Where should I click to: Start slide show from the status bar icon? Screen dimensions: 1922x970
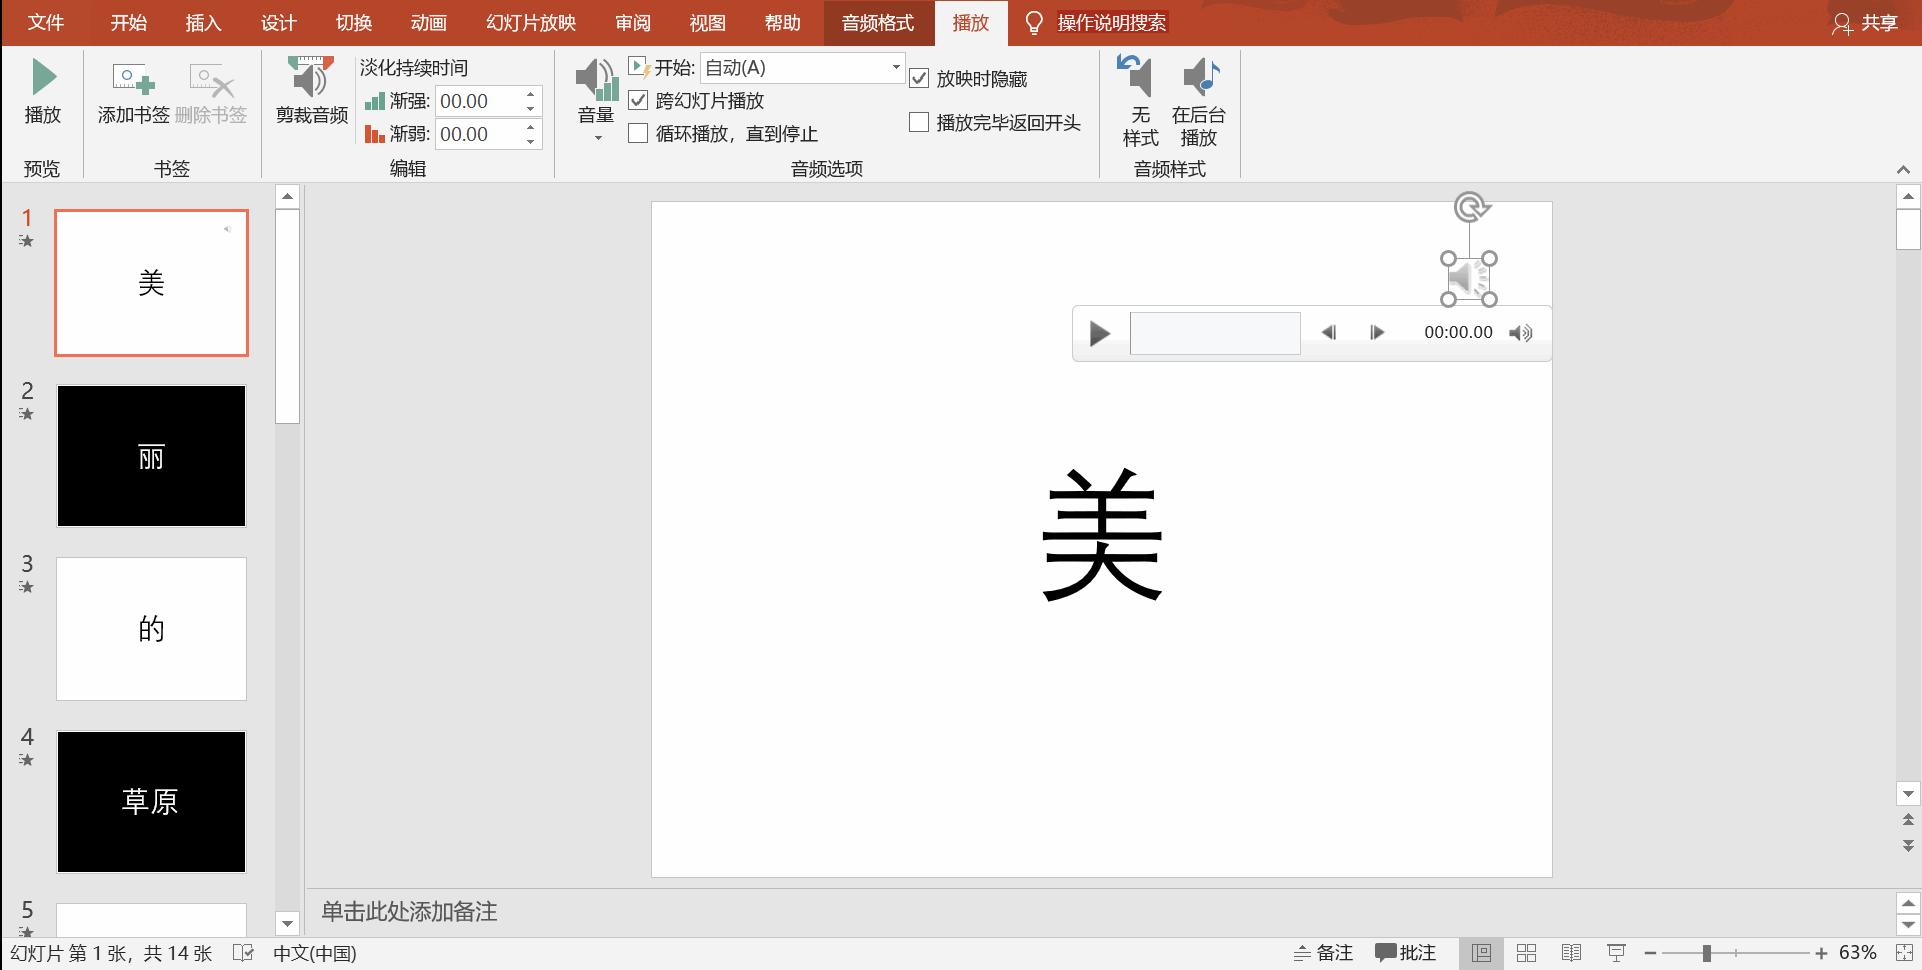[1617, 952]
